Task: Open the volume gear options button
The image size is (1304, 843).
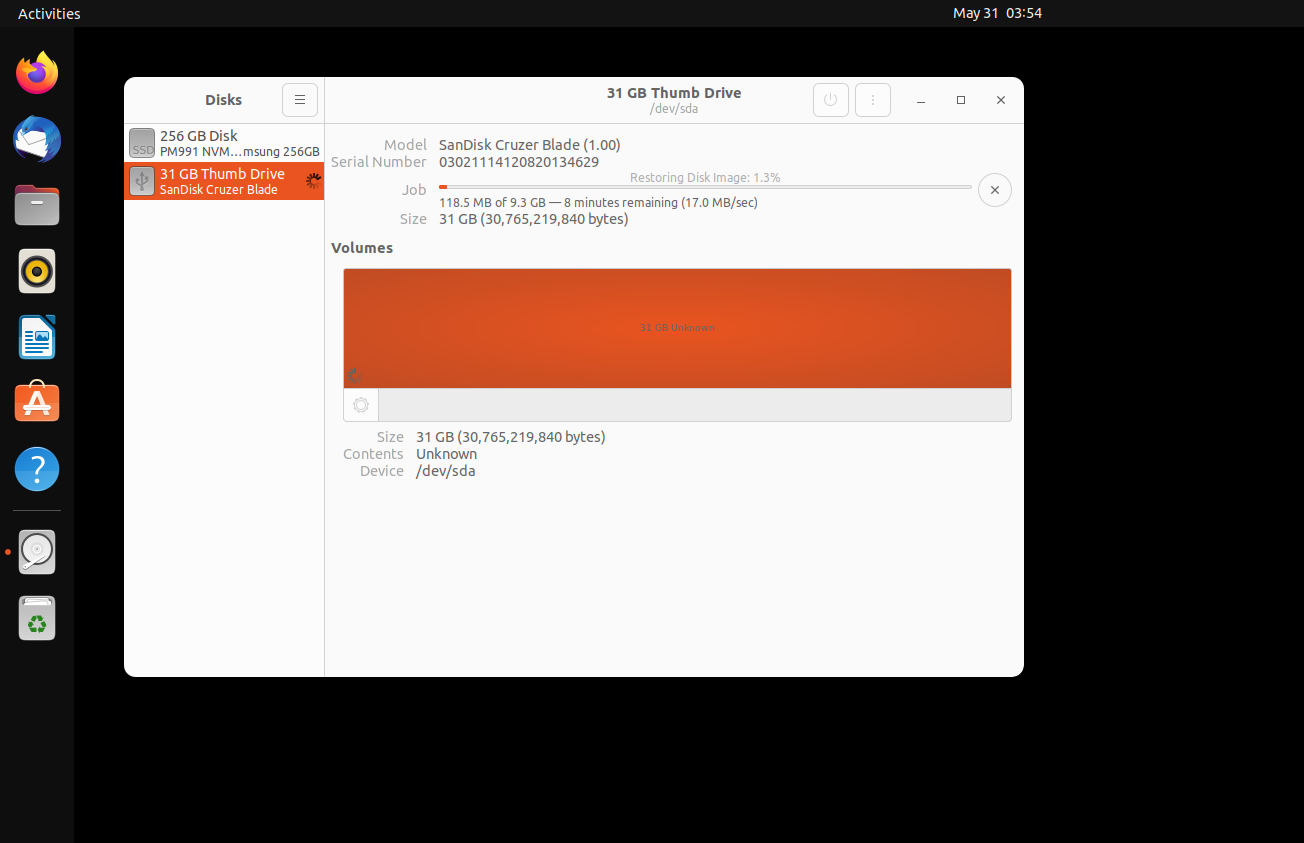Action: 361,405
